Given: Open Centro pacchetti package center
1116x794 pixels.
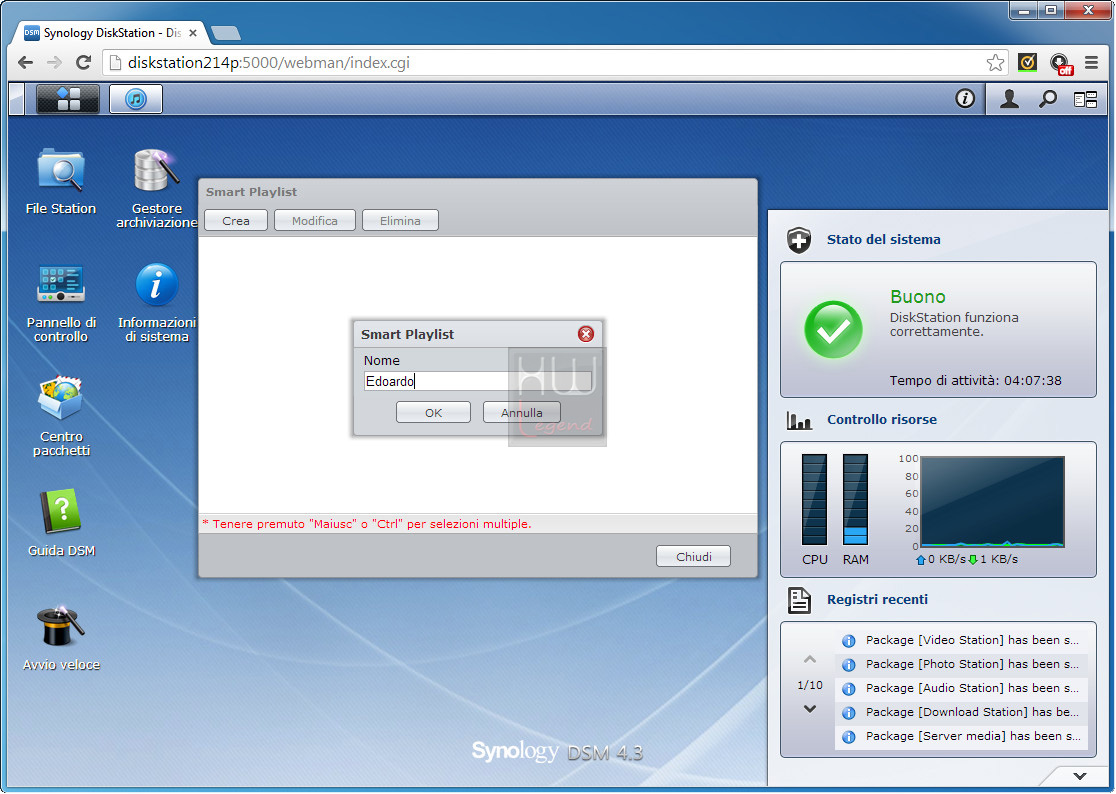Looking at the screenshot, I should point(60,398).
